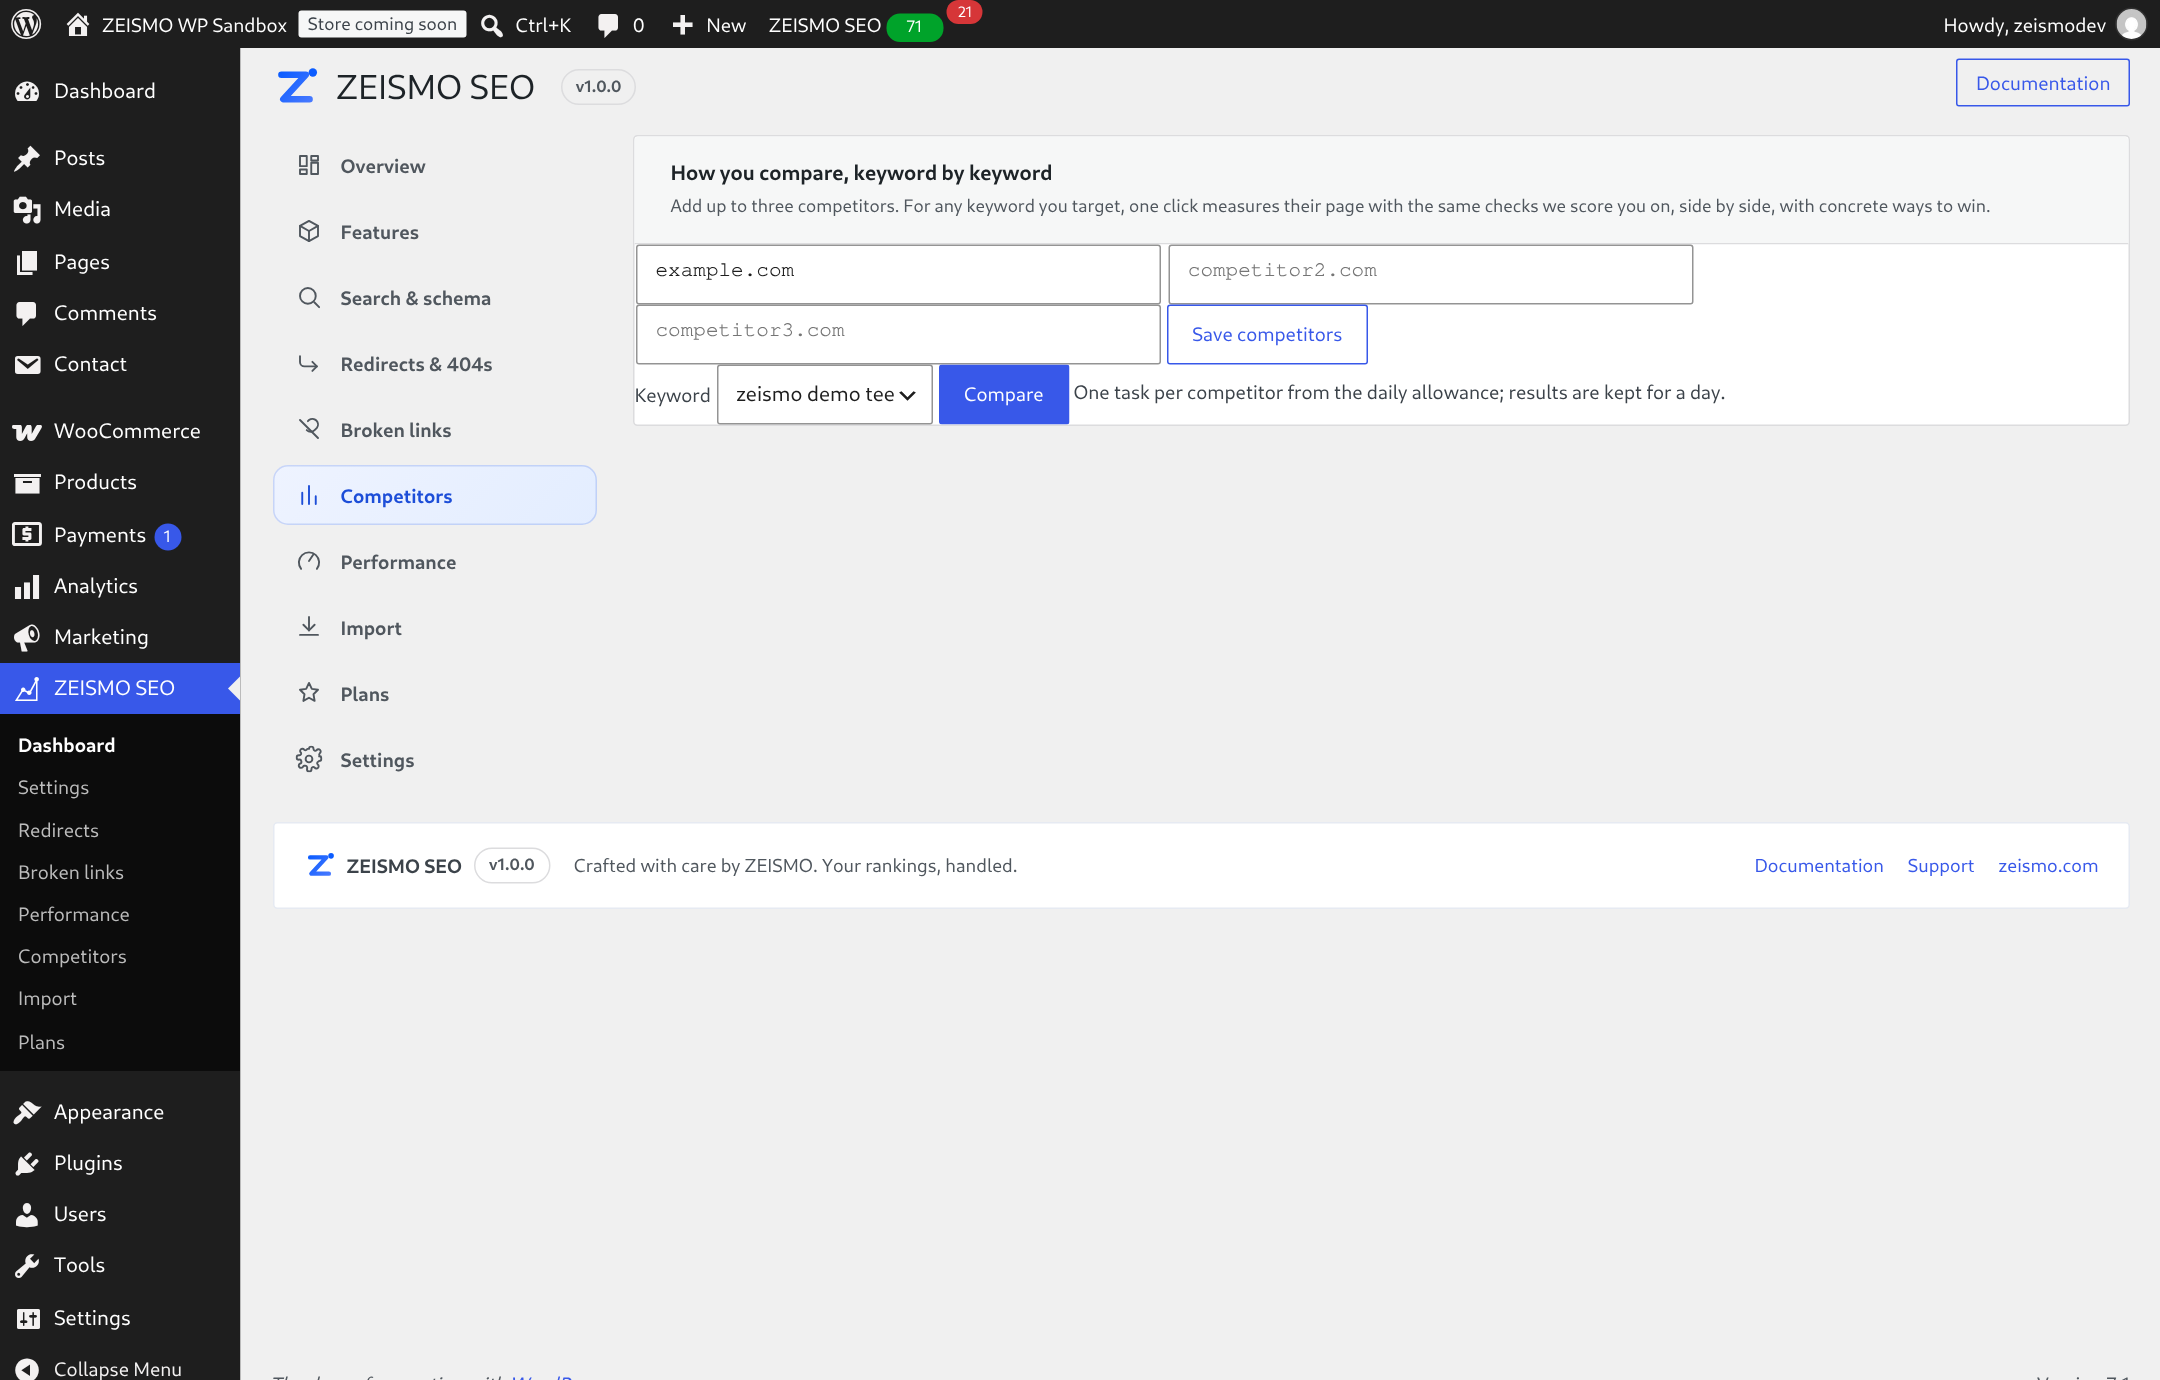
Task: Go to Search & schema section
Action: point(435,298)
